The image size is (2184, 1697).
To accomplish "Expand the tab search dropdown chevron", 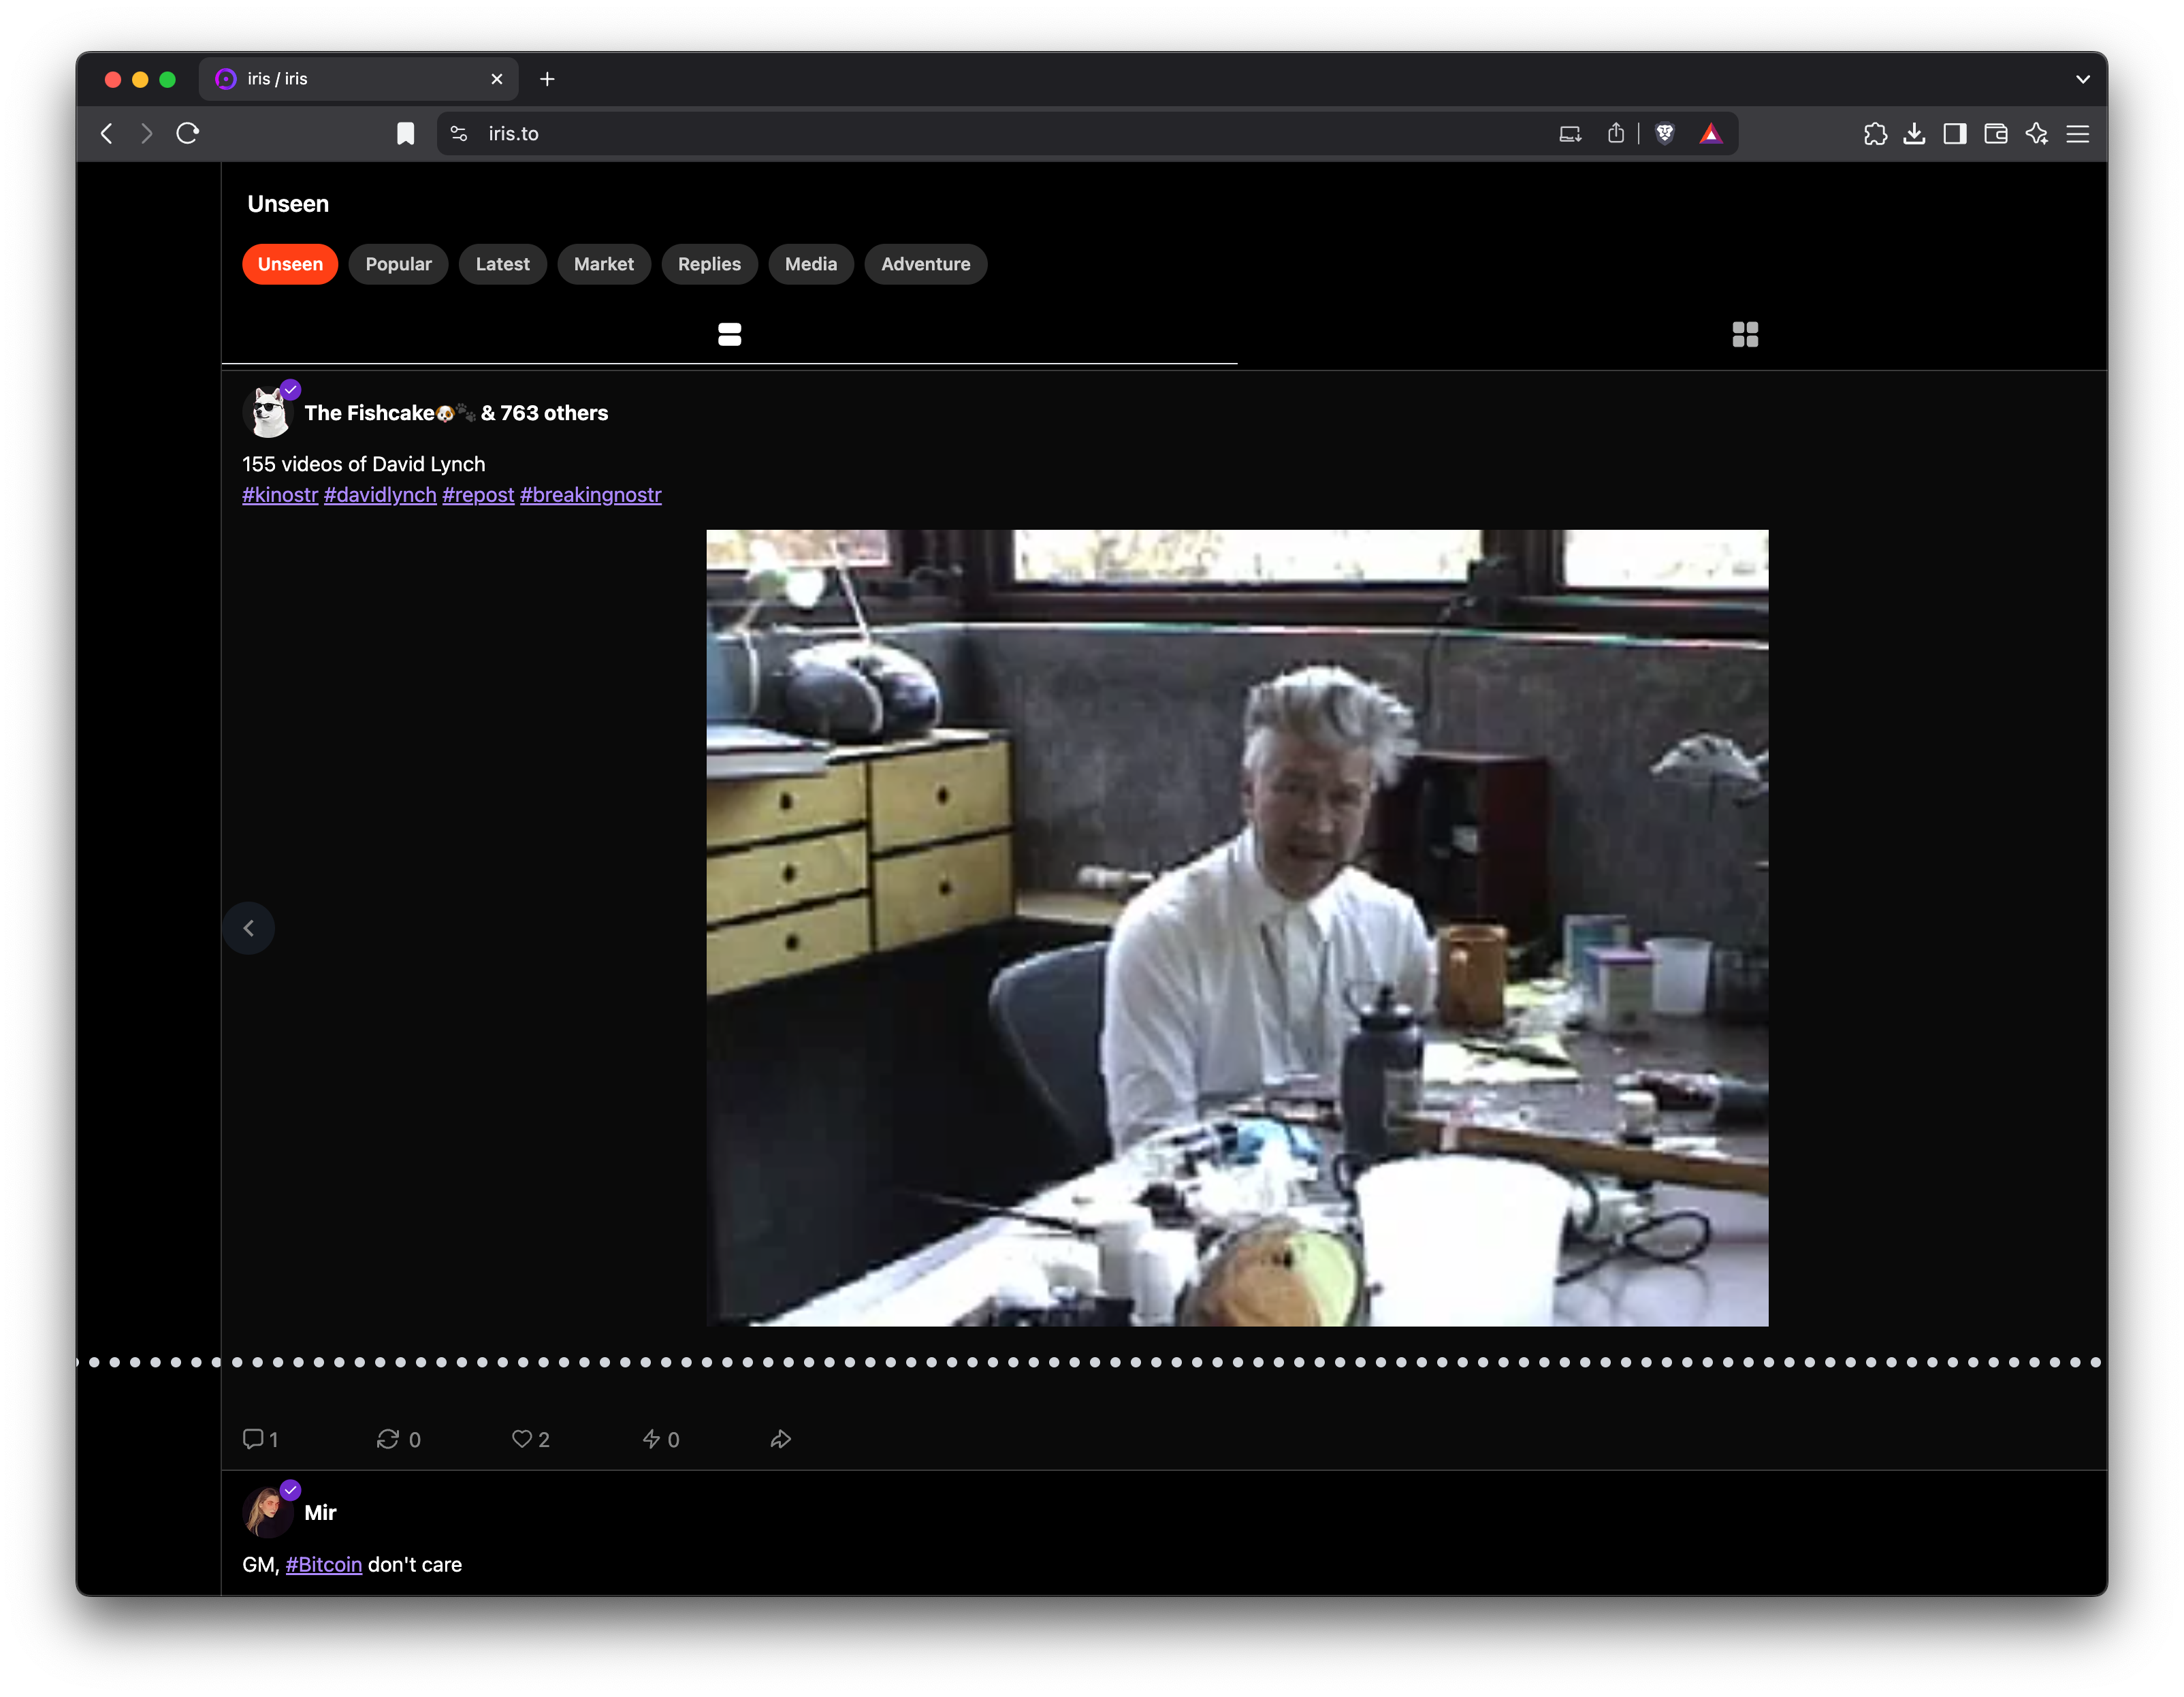I will [2083, 79].
